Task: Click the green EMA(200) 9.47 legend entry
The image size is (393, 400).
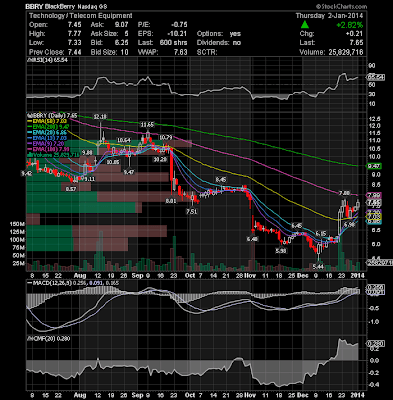Action: 48,127
